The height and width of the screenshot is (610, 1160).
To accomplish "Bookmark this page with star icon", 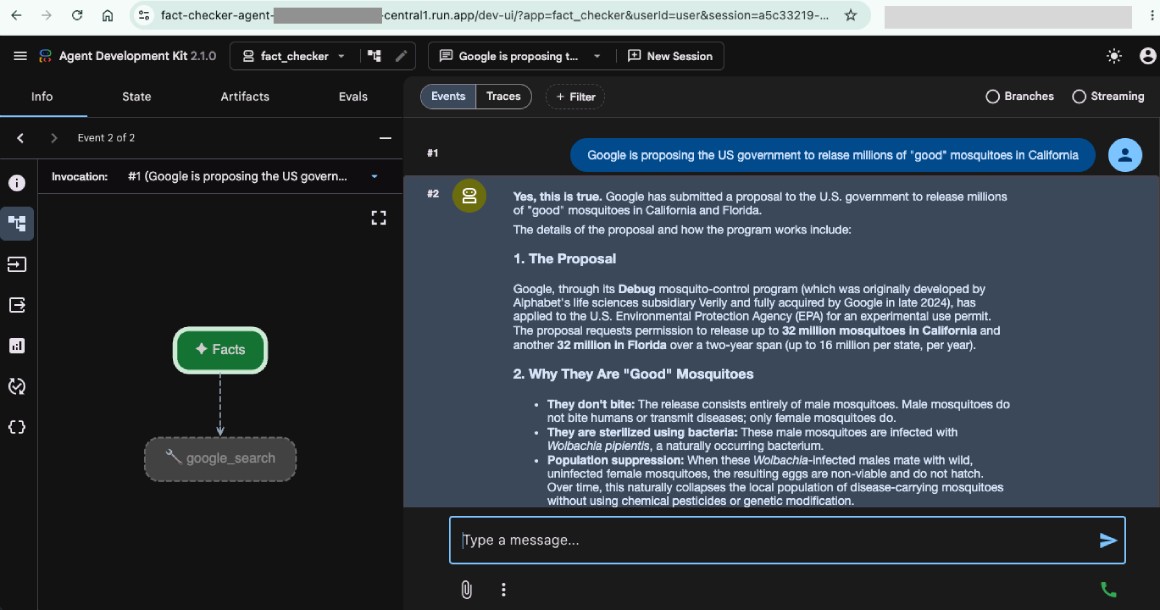I will click(x=851, y=16).
